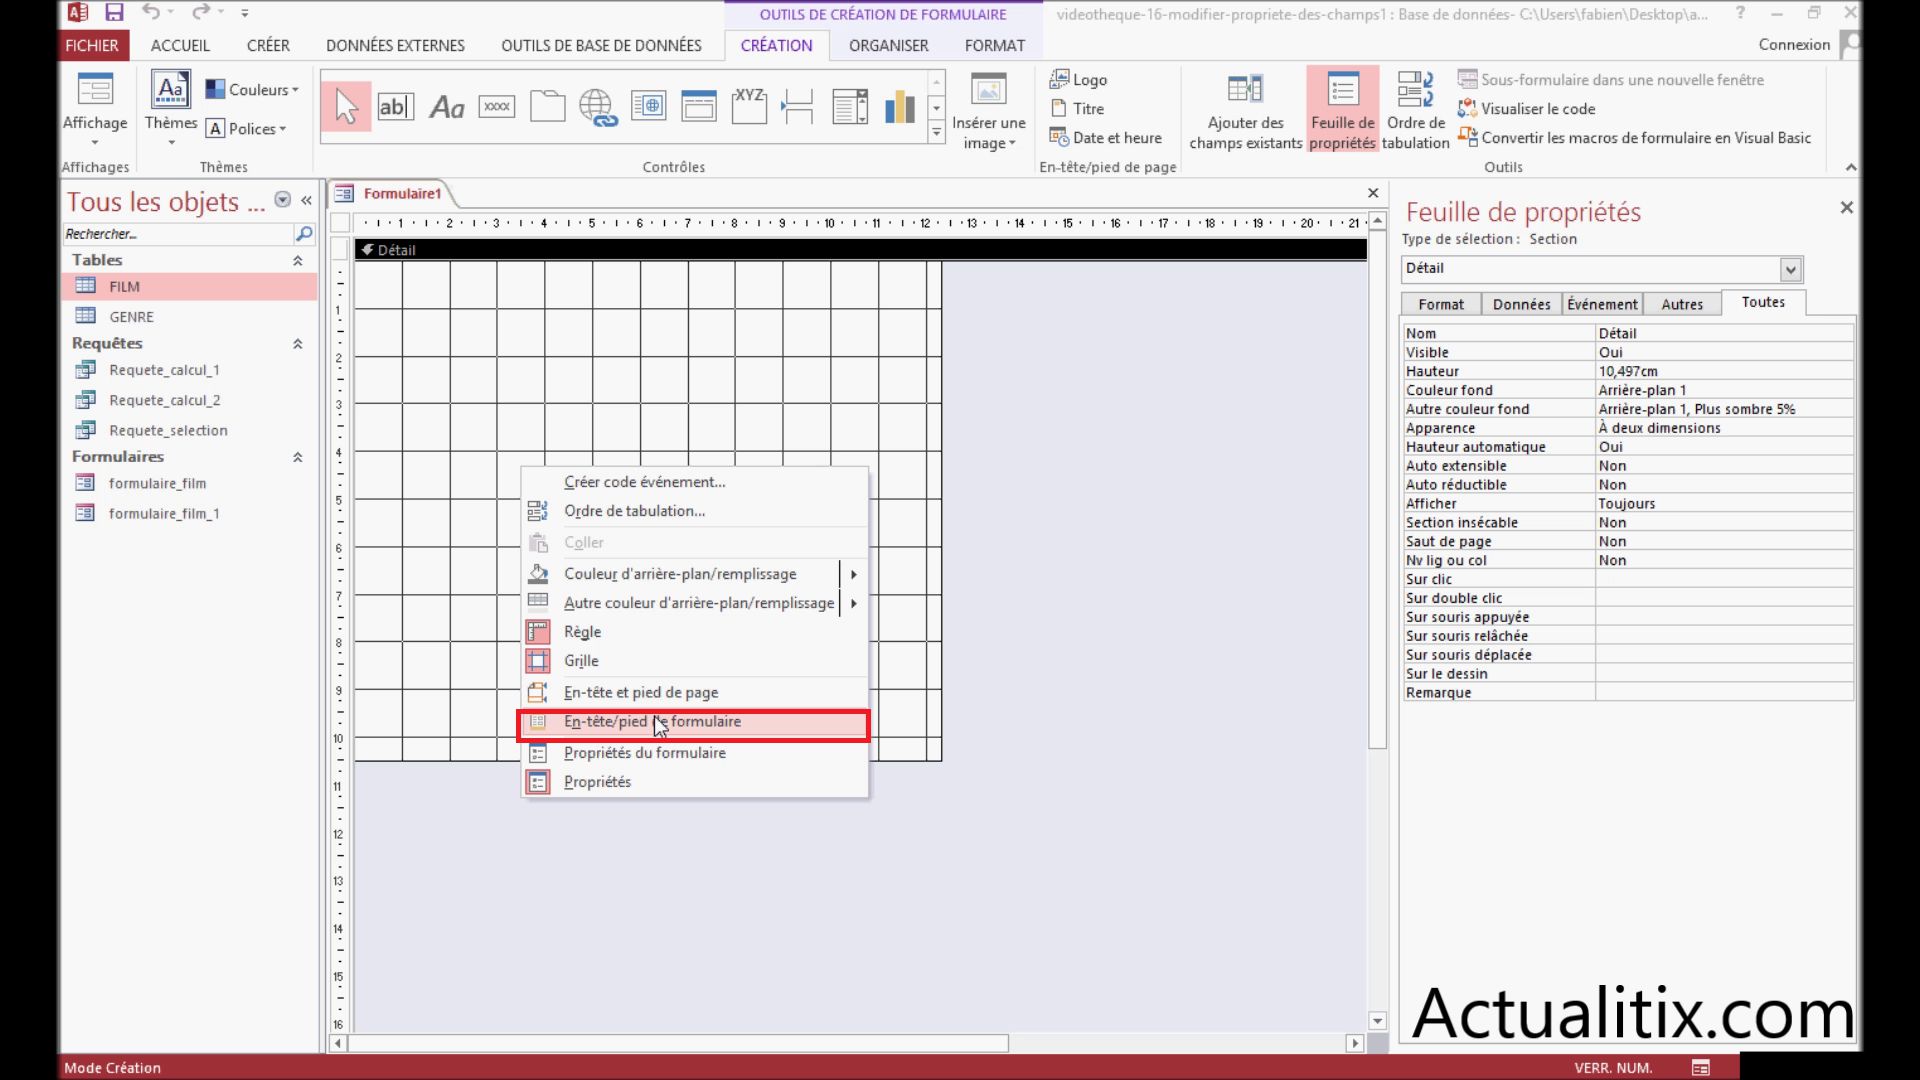1920x1080 pixels.
Task: Choose Créer code événement from context menu
Action: point(694,482)
